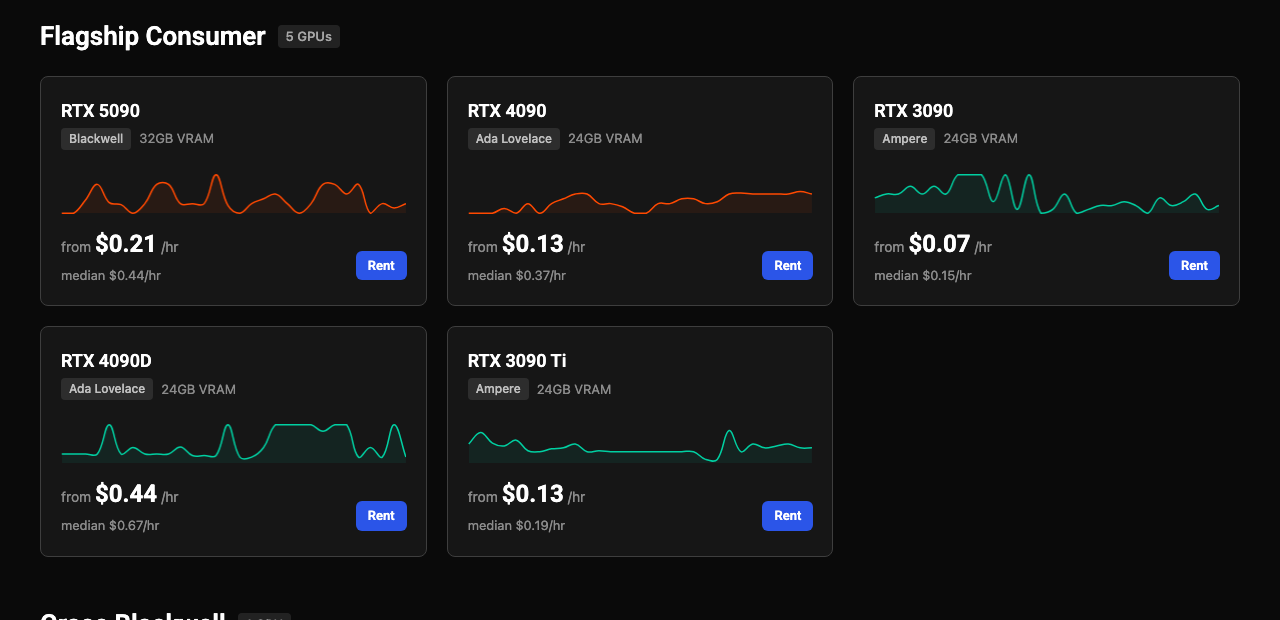Rent the RTX 5090 GPU
Viewport: 1280px width, 620px height.
(x=381, y=265)
